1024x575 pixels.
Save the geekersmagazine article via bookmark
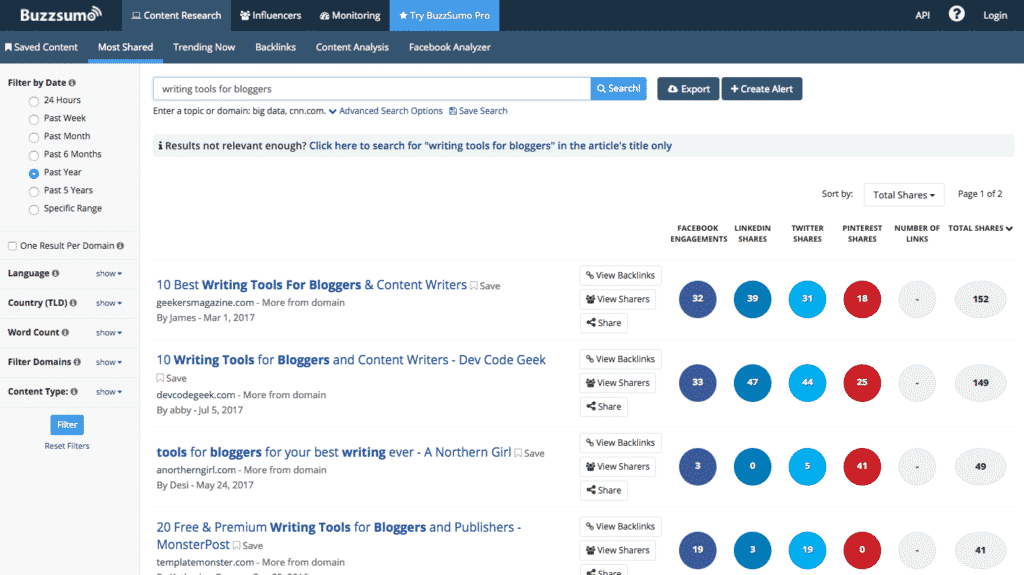pos(485,286)
